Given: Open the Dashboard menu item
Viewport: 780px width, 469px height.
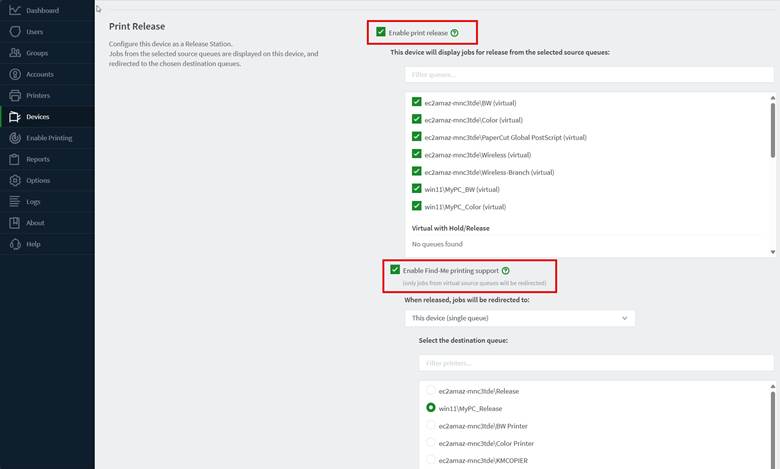Looking at the screenshot, I should (47, 10).
